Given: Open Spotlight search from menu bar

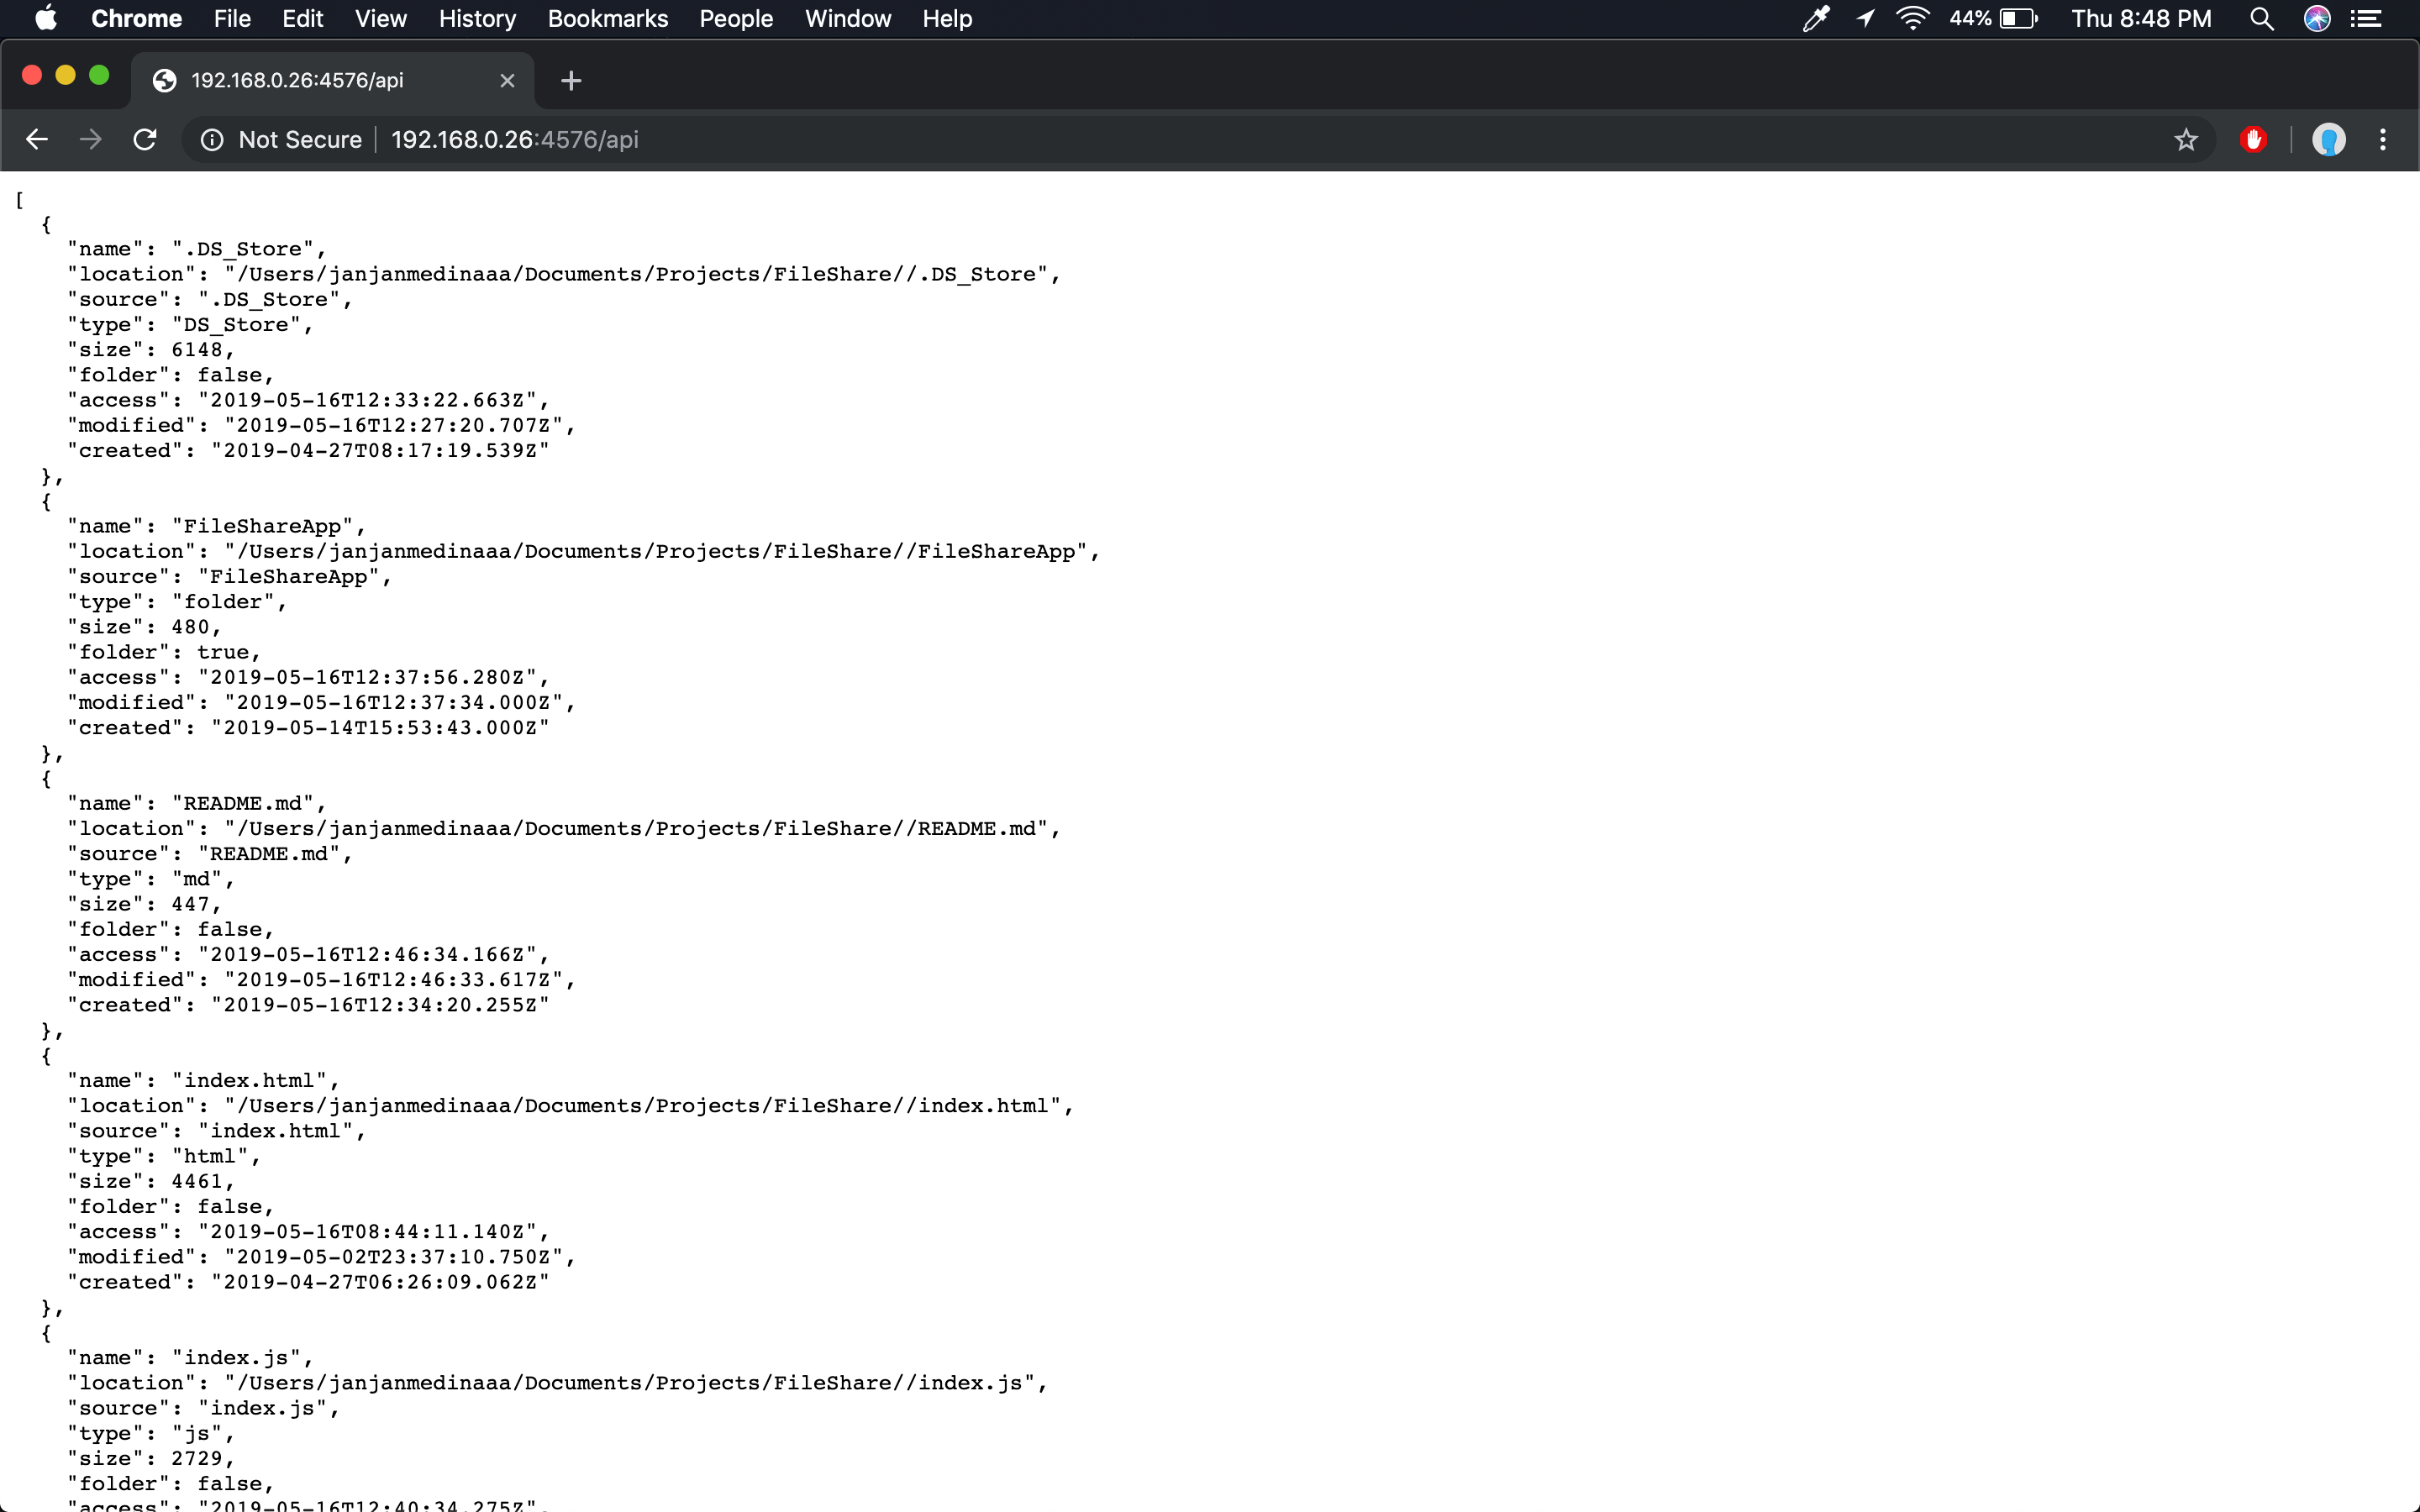Looking at the screenshot, I should click(2262, 18).
